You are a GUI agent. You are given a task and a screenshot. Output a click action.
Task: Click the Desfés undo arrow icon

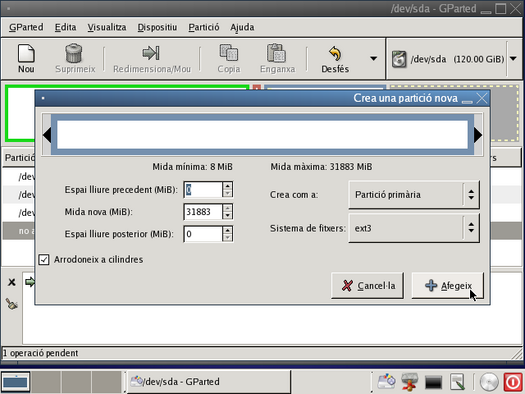point(335,53)
